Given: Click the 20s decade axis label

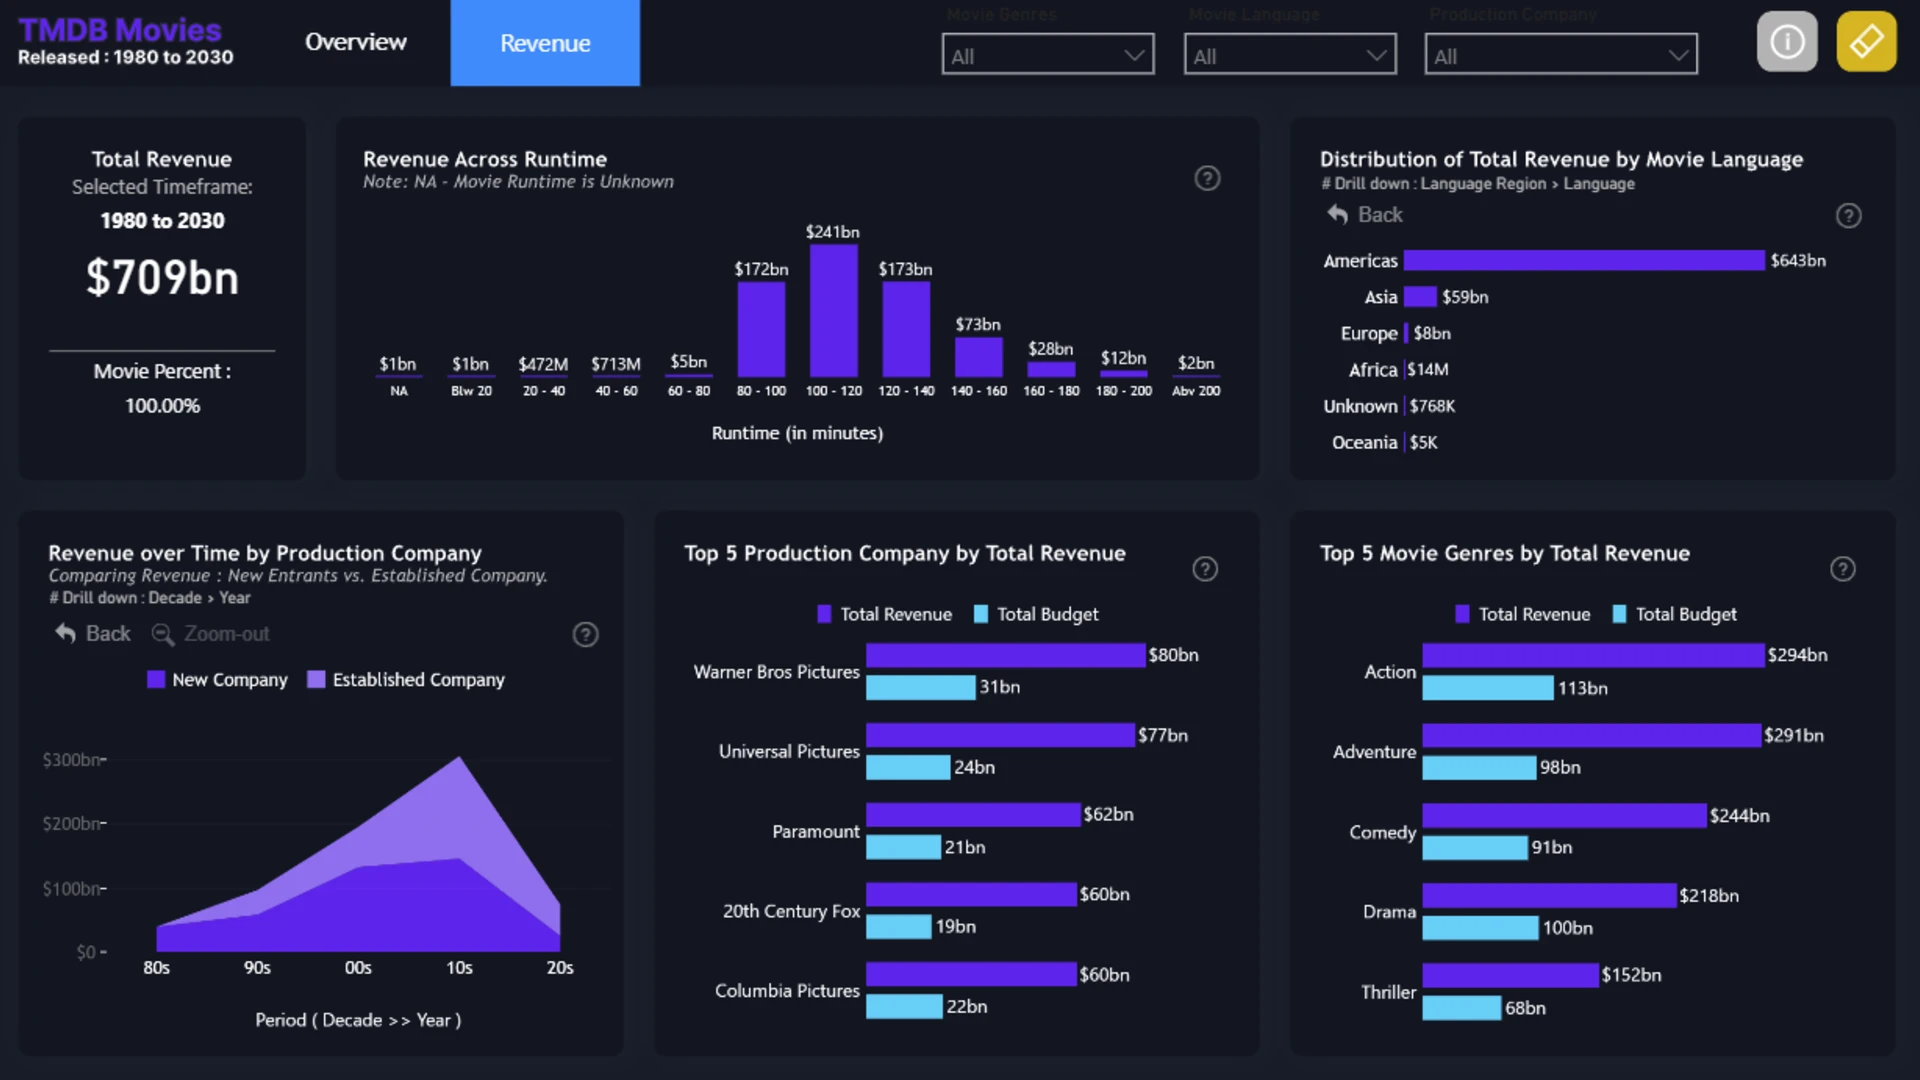Looking at the screenshot, I should pos(560,968).
